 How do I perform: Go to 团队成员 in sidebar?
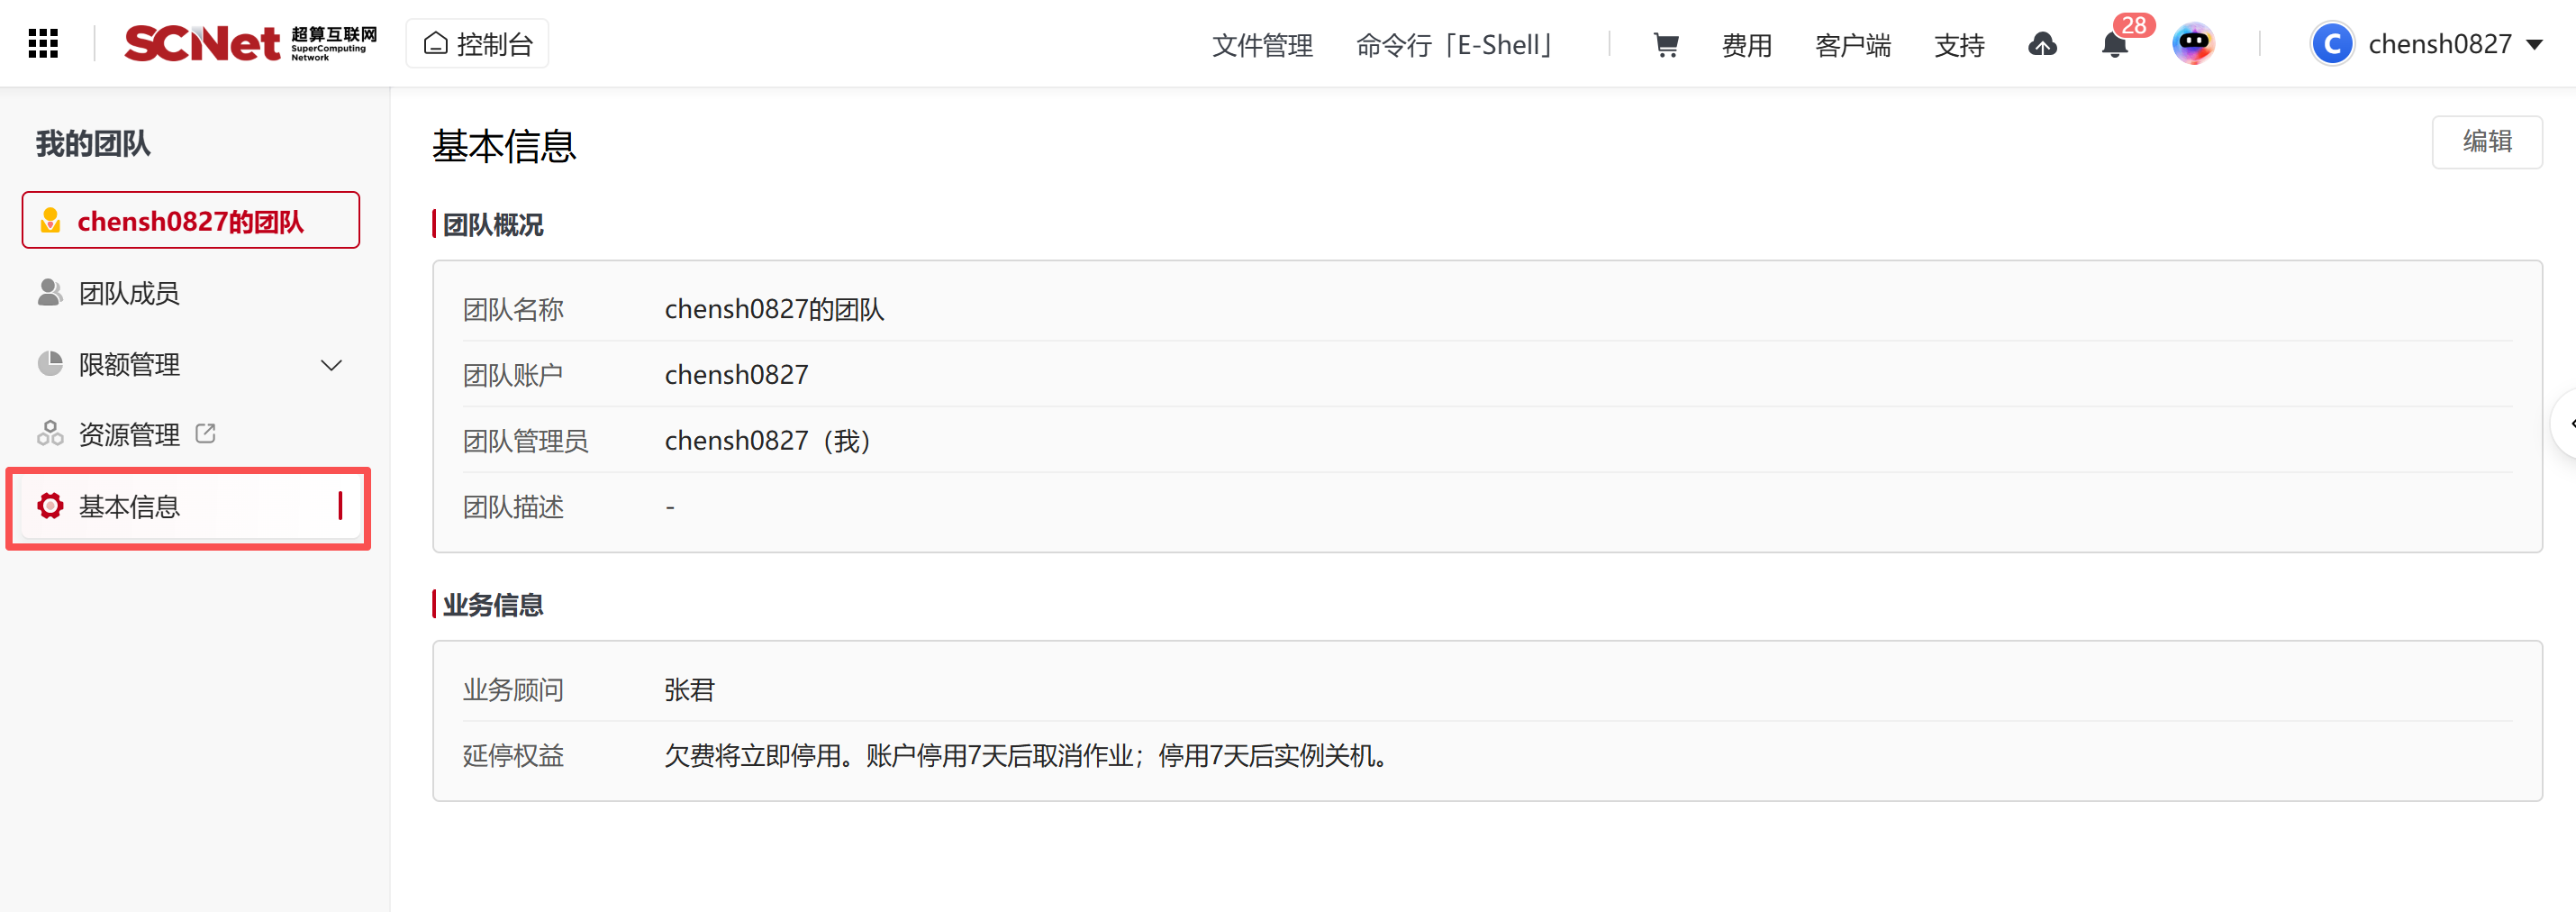(129, 293)
